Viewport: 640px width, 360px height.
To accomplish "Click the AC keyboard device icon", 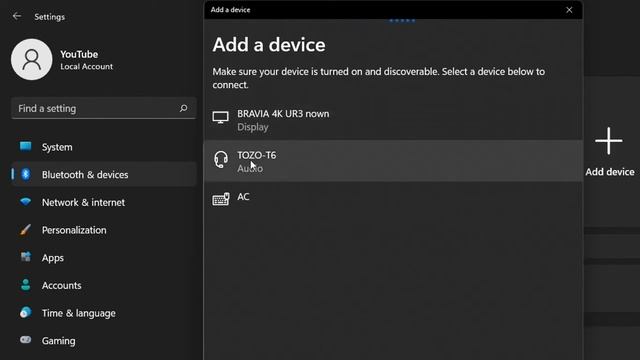I will click(x=221, y=199).
